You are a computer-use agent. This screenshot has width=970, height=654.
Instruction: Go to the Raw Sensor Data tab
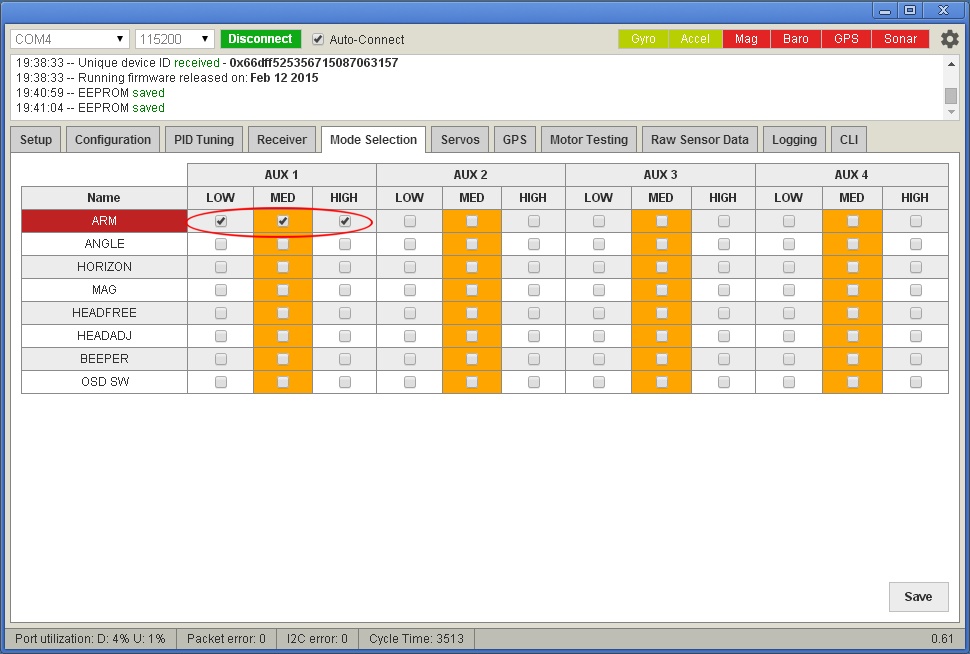(x=699, y=140)
